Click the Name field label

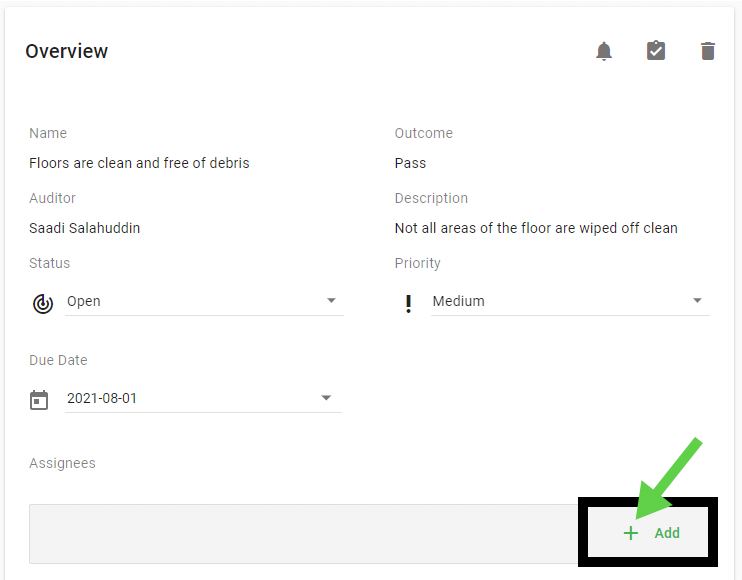(x=48, y=133)
